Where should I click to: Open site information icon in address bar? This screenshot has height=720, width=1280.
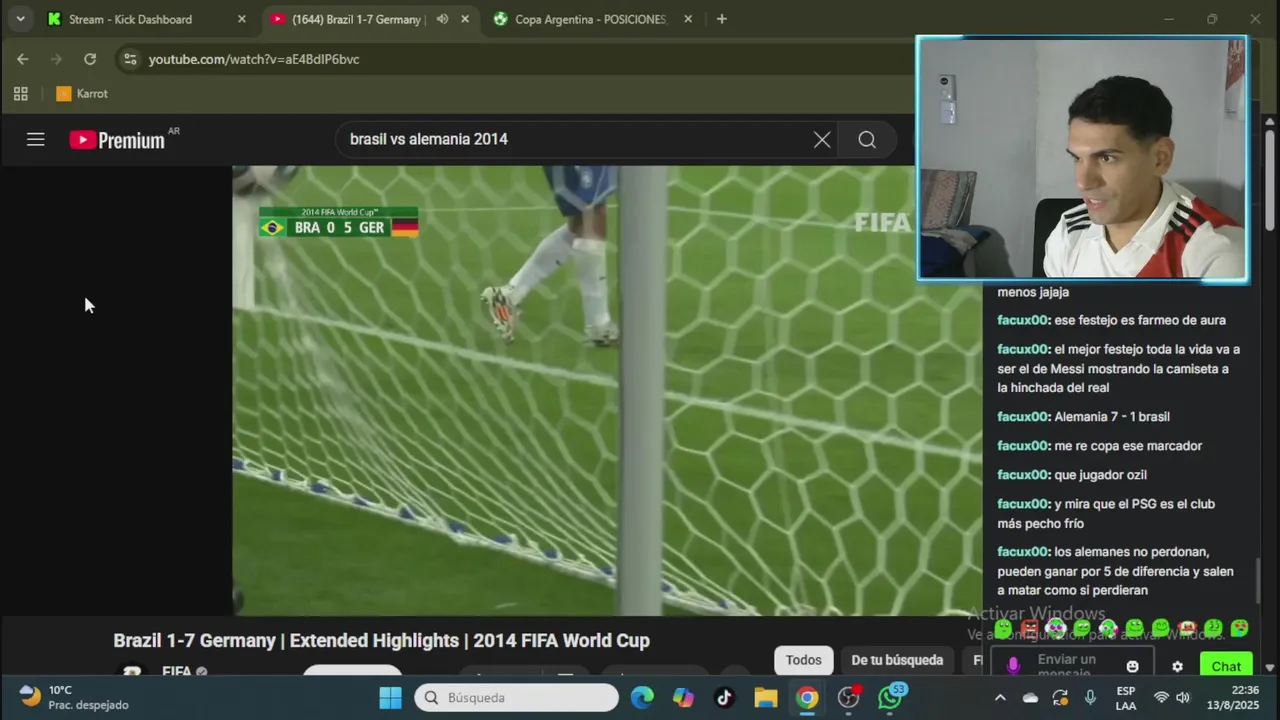click(130, 59)
